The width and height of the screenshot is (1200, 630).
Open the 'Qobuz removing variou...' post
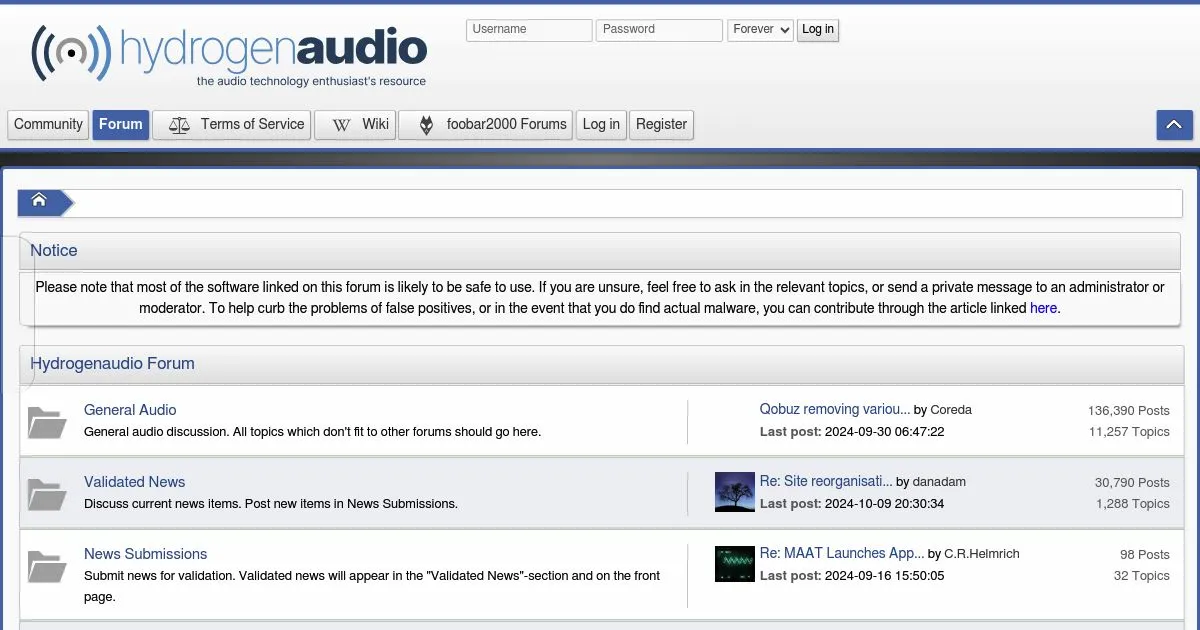(x=835, y=409)
